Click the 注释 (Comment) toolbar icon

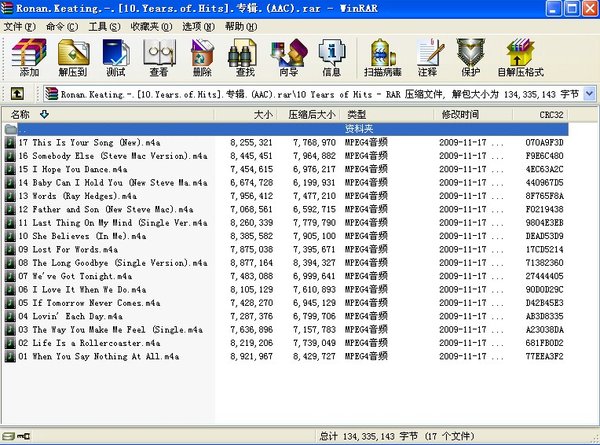[429, 57]
